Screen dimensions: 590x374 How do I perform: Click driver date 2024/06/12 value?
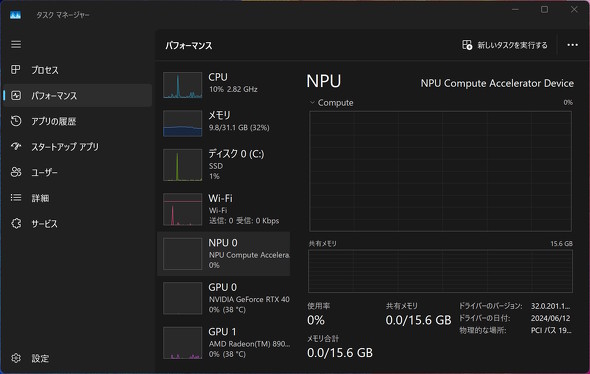(x=550, y=318)
